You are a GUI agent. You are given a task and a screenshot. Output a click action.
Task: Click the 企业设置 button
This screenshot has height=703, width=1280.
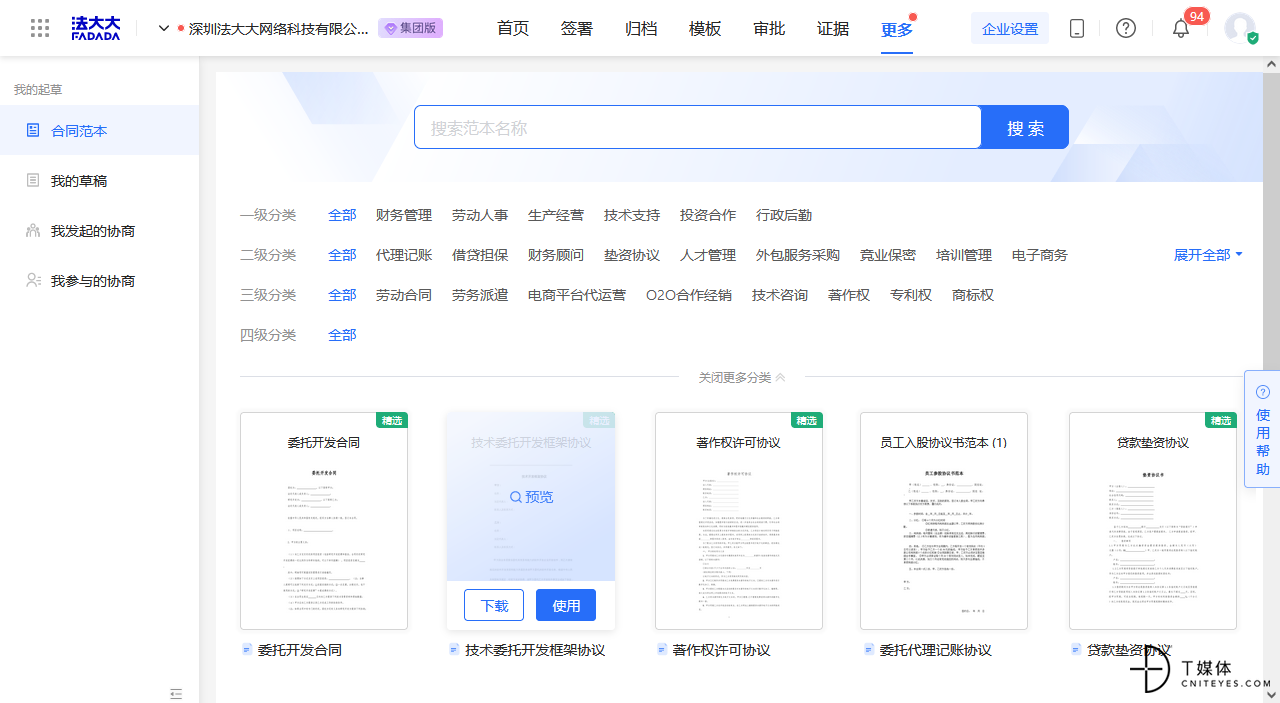(x=1010, y=28)
